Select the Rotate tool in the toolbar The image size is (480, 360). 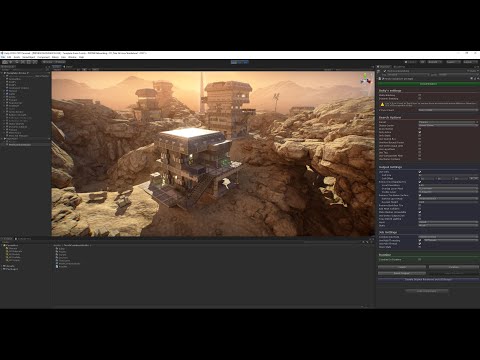tap(17, 62)
